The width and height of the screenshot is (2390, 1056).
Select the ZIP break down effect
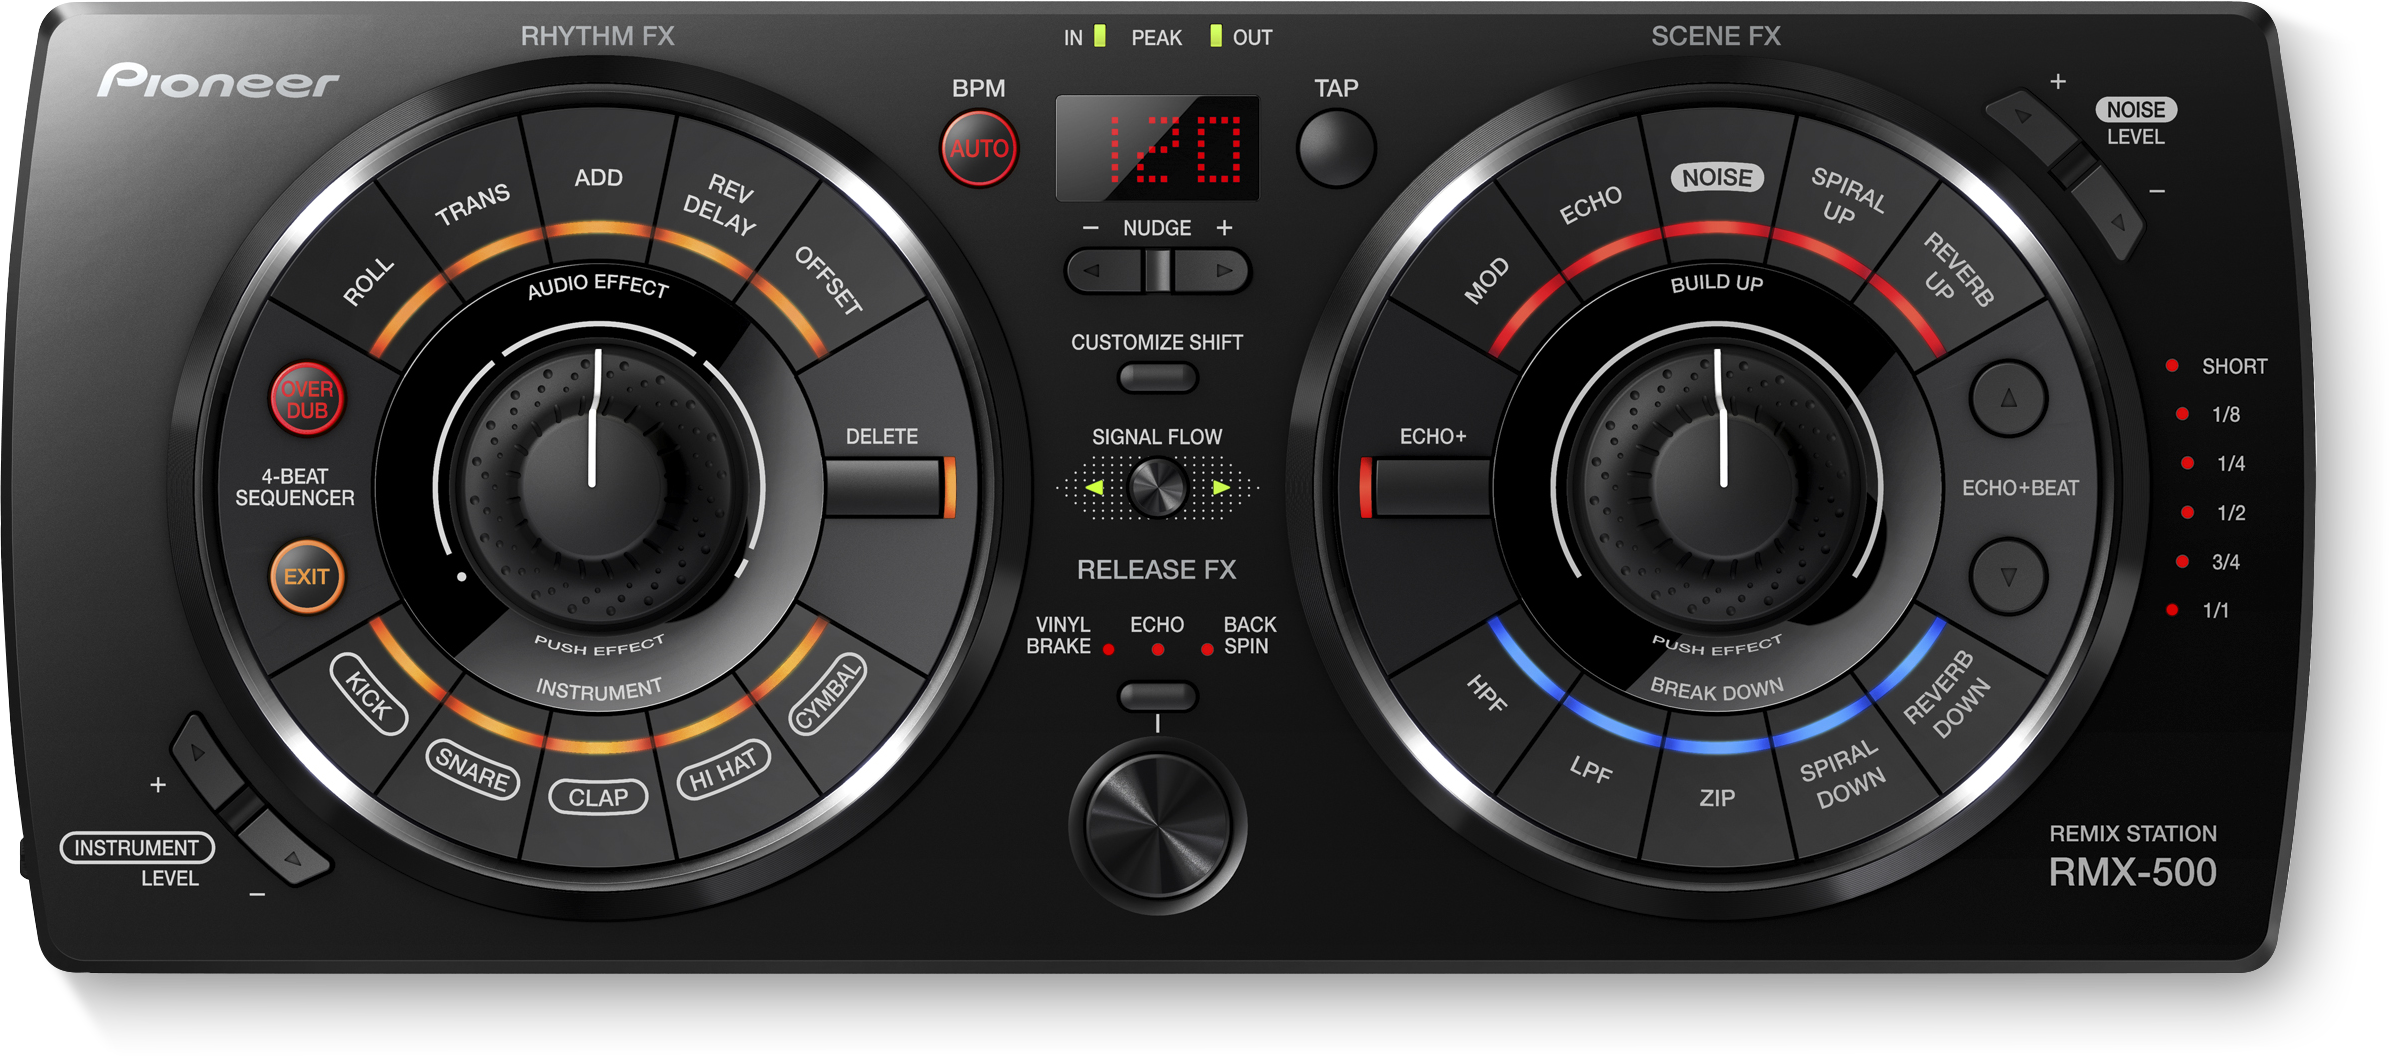(1717, 798)
